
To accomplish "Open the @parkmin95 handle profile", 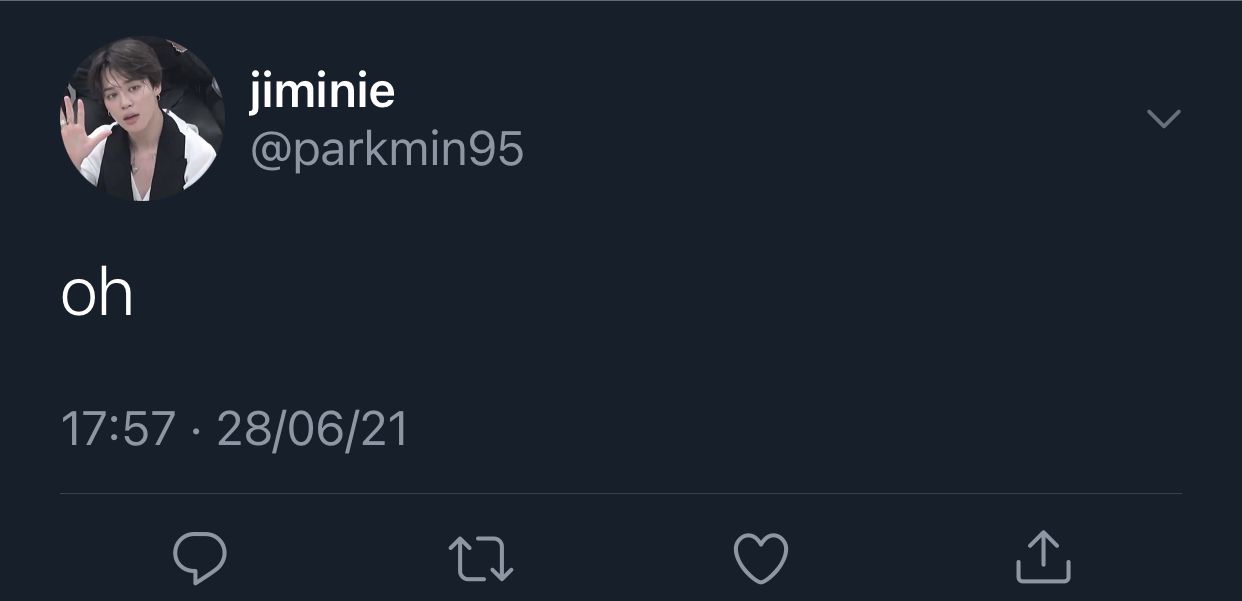I will (386, 150).
